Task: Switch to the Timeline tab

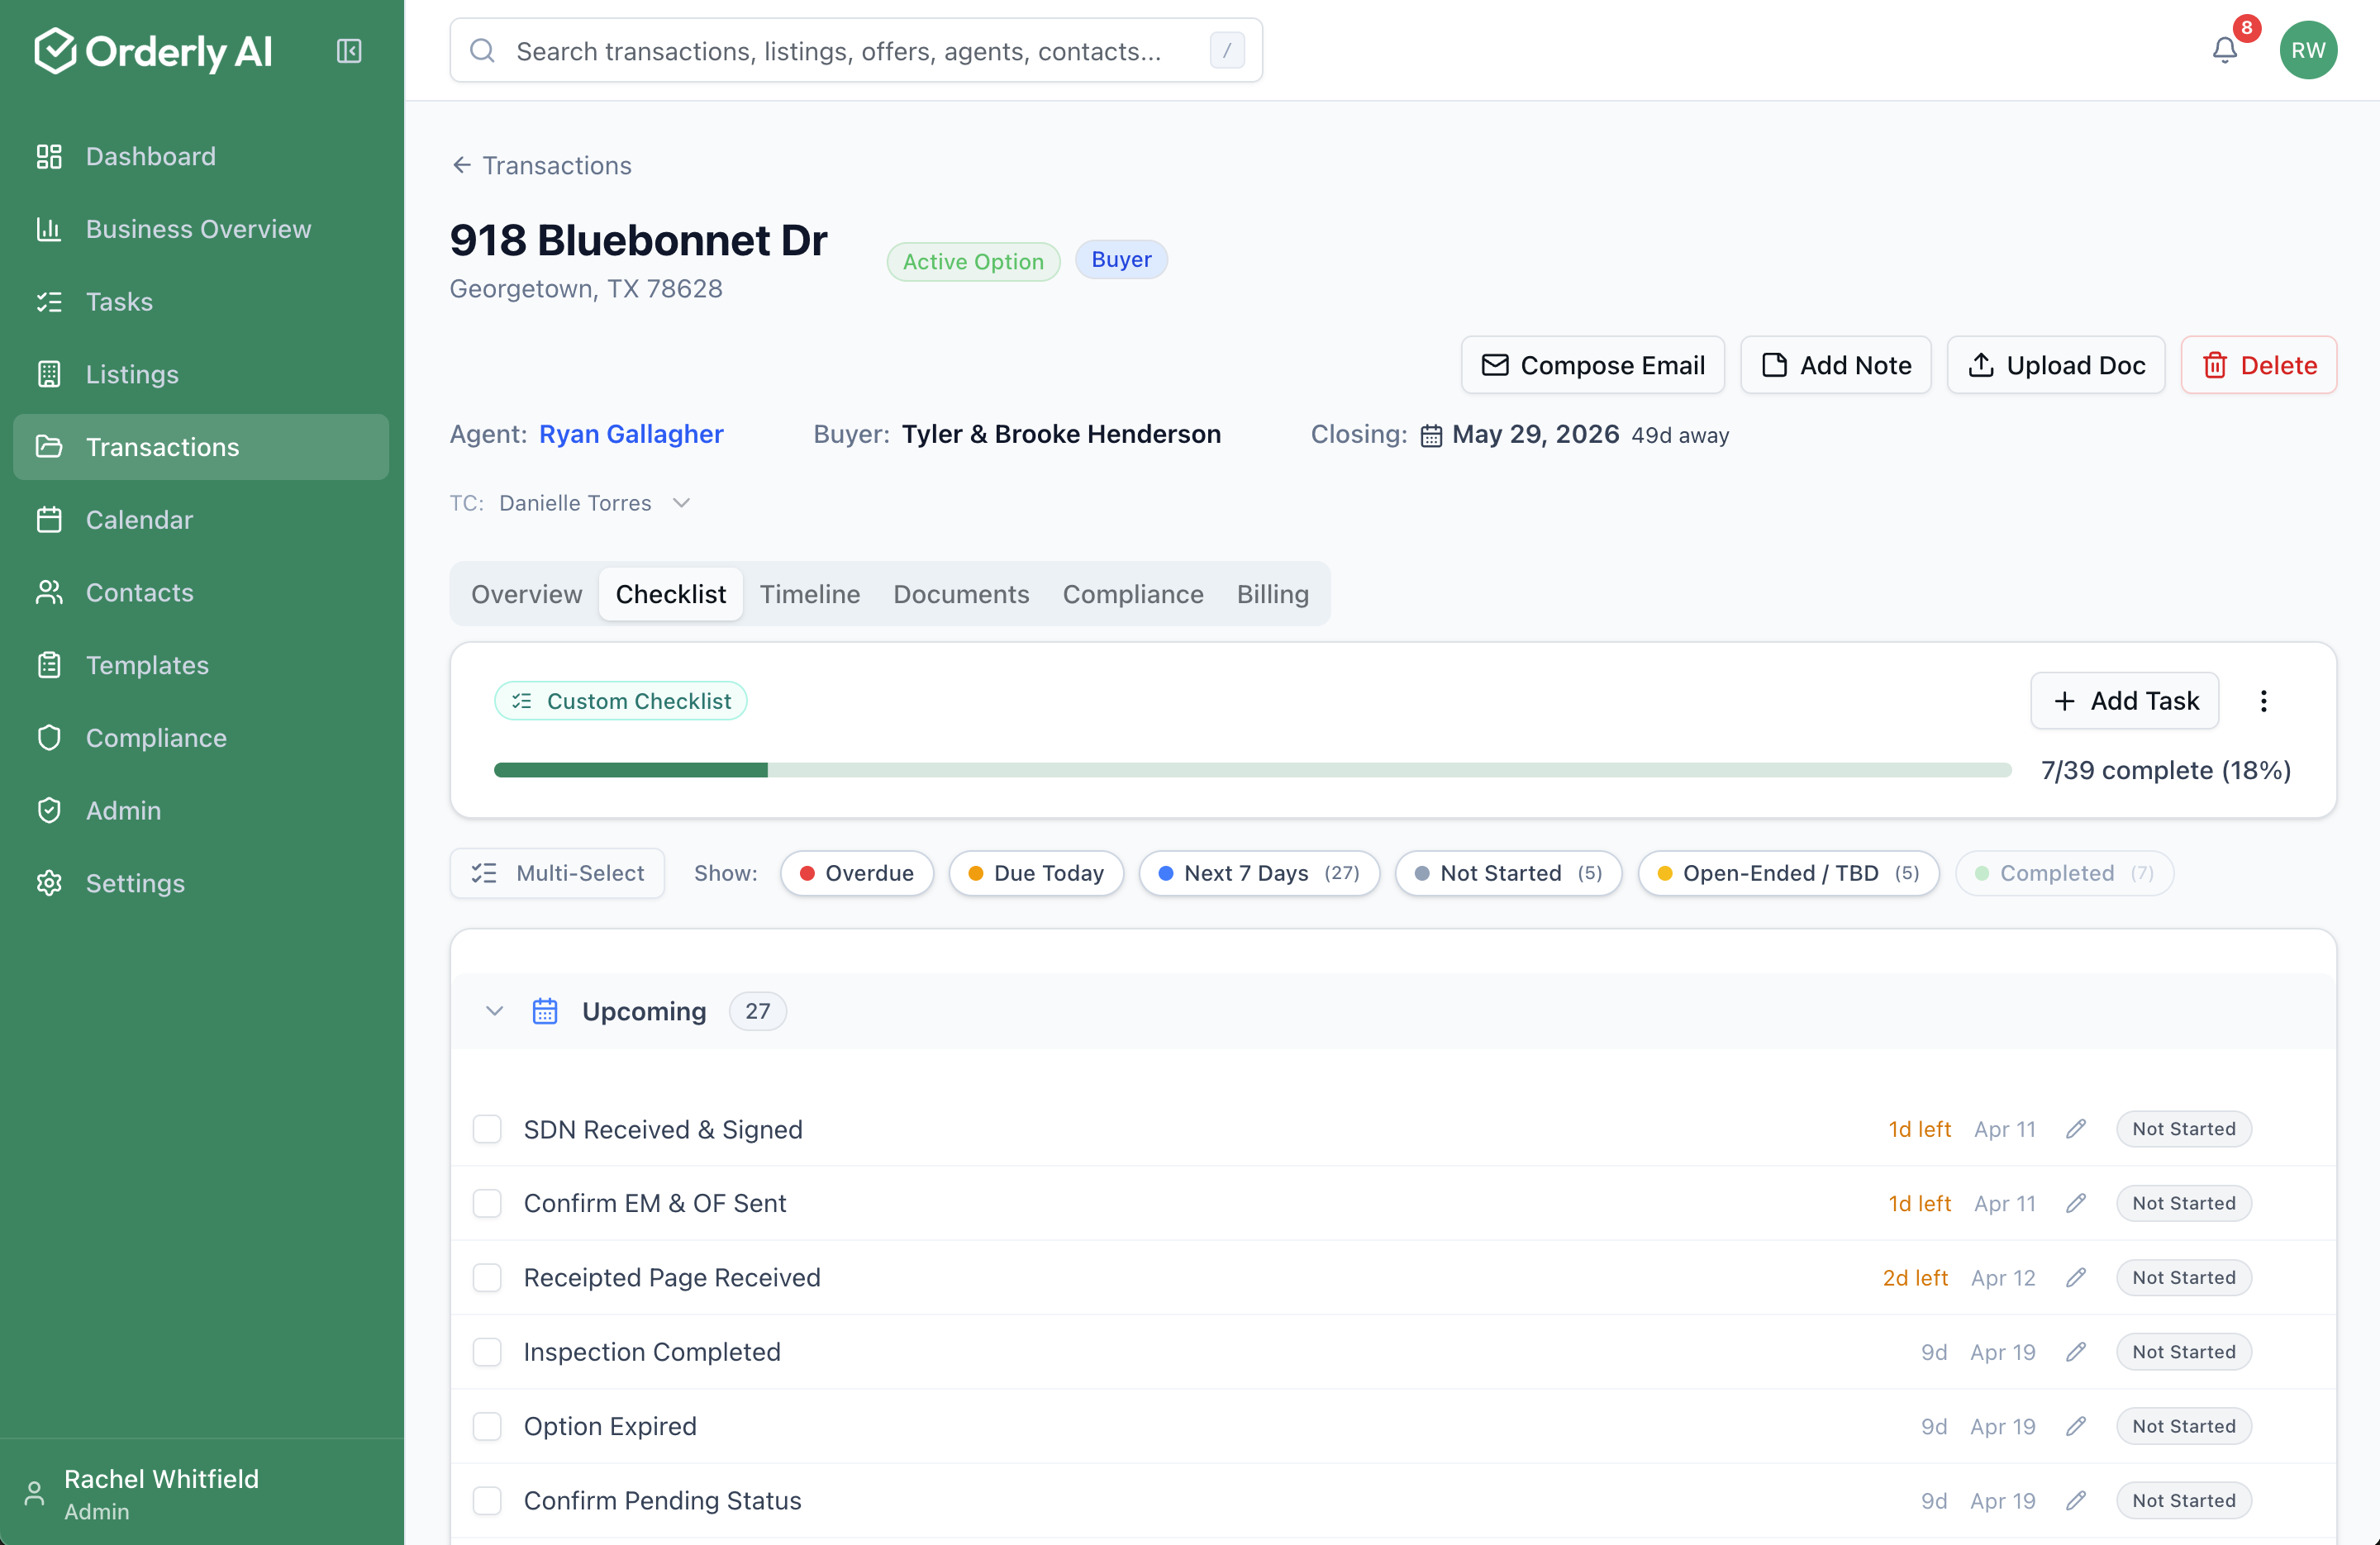Action: click(809, 594)
